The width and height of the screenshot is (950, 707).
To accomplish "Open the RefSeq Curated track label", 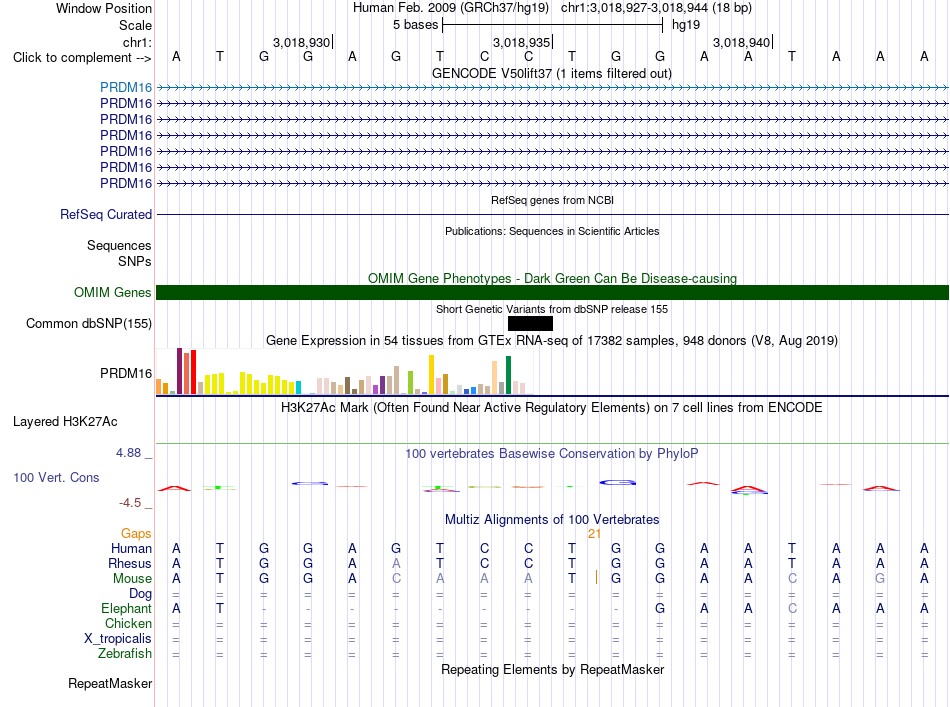I will coord(106,214).
